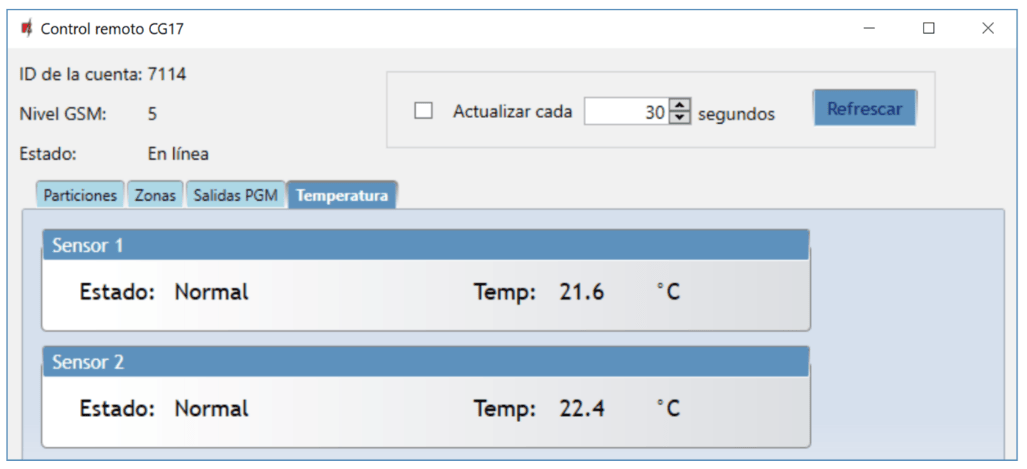Enable the Actualizar cada auto-refresh checkbox

424,112
